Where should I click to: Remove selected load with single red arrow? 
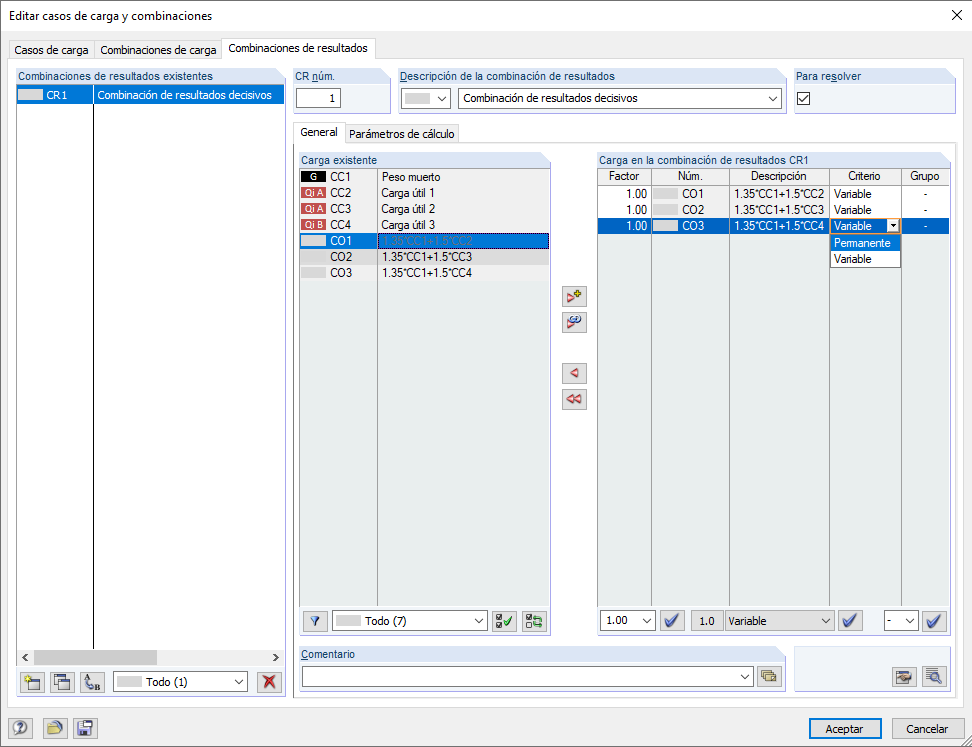(x=574, y=373)
